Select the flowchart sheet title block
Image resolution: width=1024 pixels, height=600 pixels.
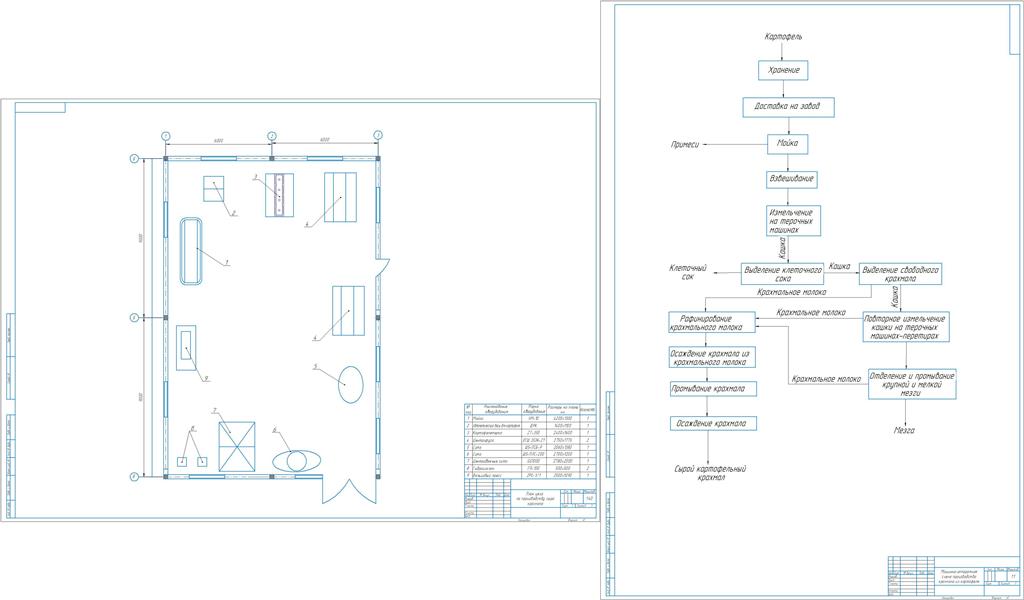click(x=954, y=575)
